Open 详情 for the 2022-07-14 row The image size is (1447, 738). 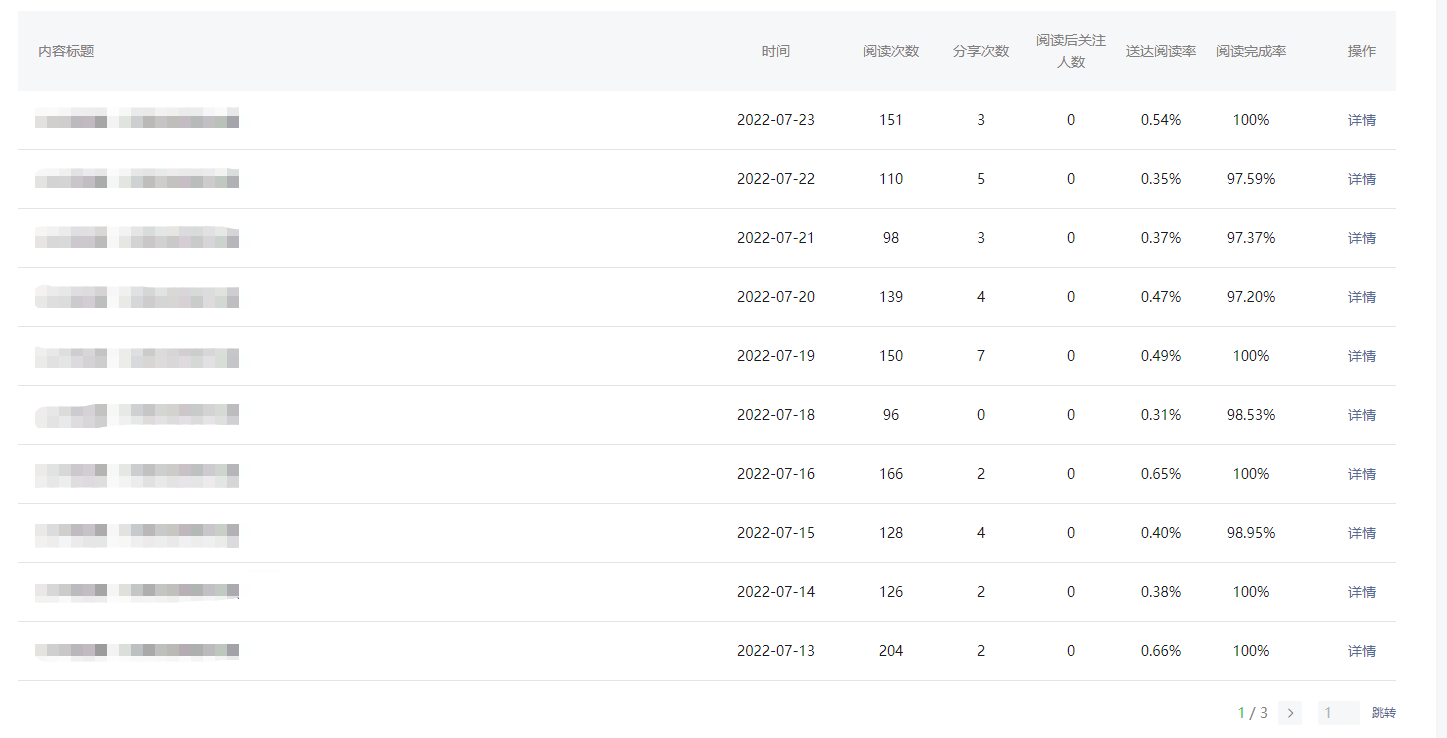1361,592
